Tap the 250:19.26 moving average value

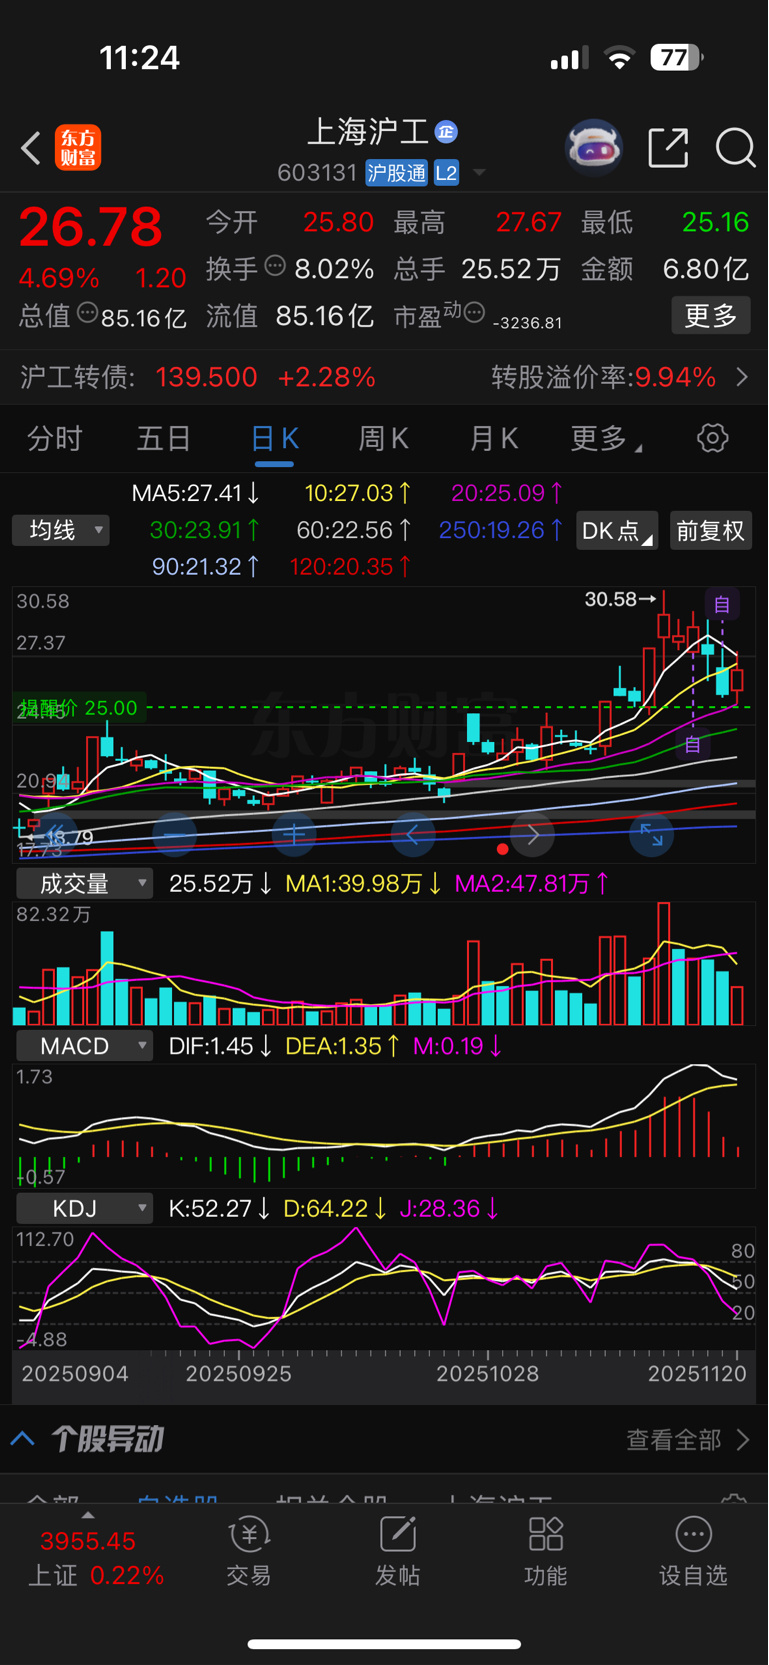click(x=502, y=530)
